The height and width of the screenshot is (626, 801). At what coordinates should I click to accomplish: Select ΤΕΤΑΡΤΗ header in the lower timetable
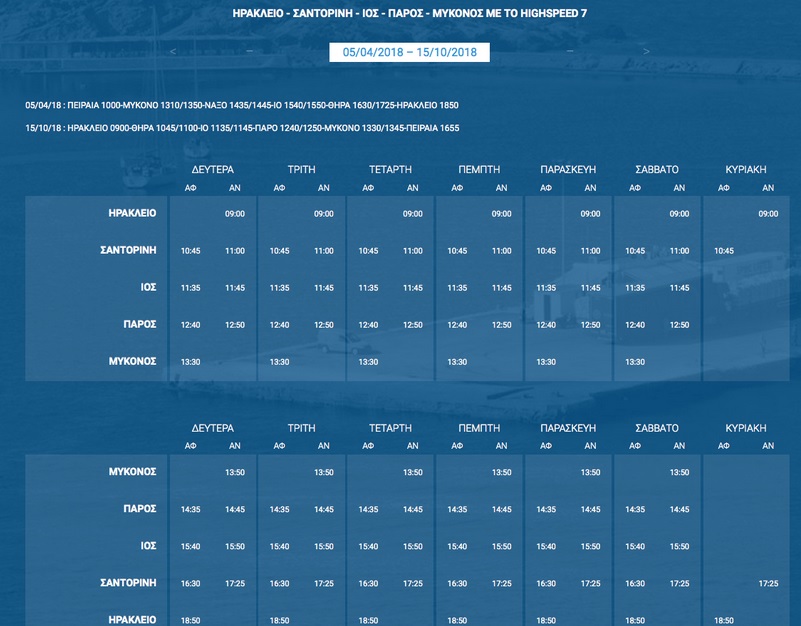(390, 428)
